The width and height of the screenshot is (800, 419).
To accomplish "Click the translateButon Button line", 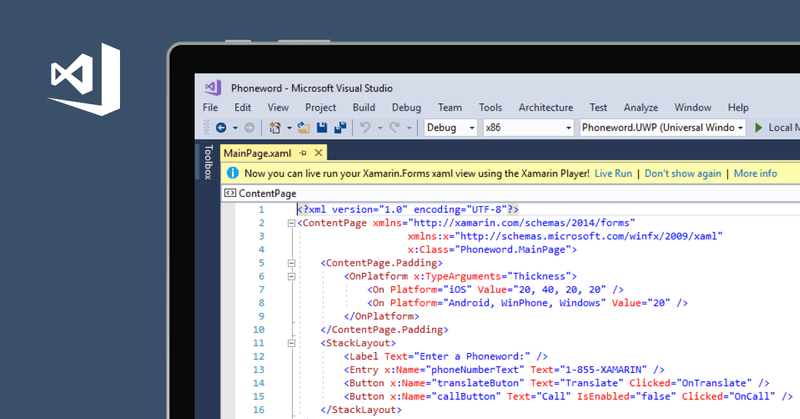I will (x=557, y=383).
